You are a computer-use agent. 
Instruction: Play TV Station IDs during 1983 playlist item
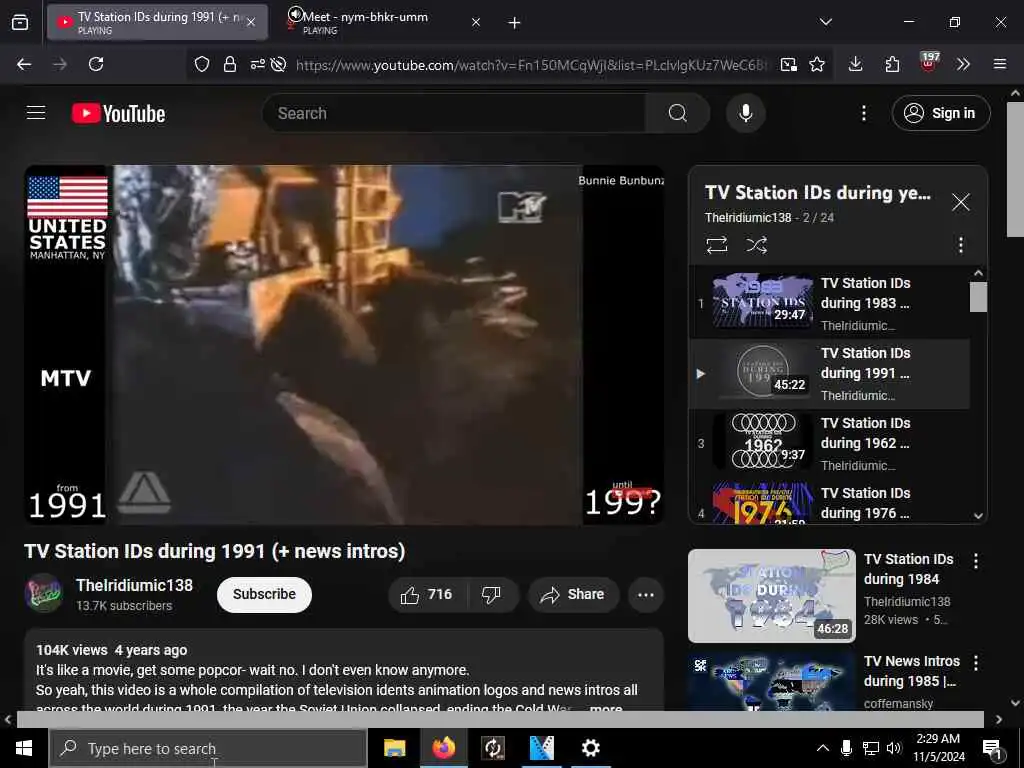pos(829,303)
